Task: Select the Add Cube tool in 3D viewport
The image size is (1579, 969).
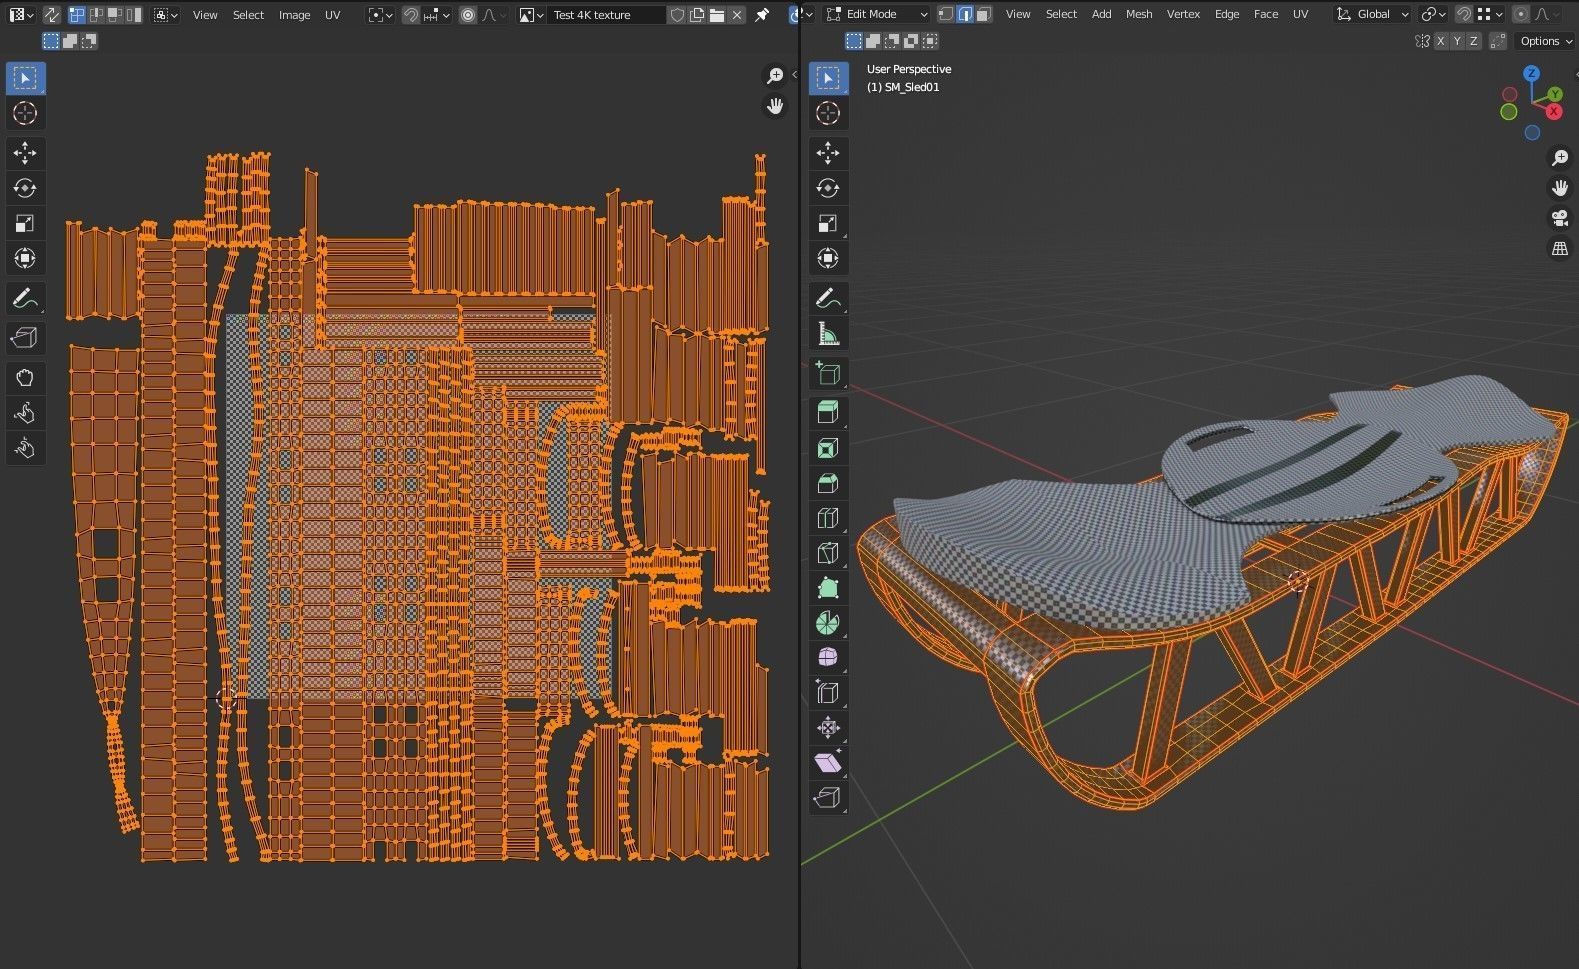Action: [828, 373]
